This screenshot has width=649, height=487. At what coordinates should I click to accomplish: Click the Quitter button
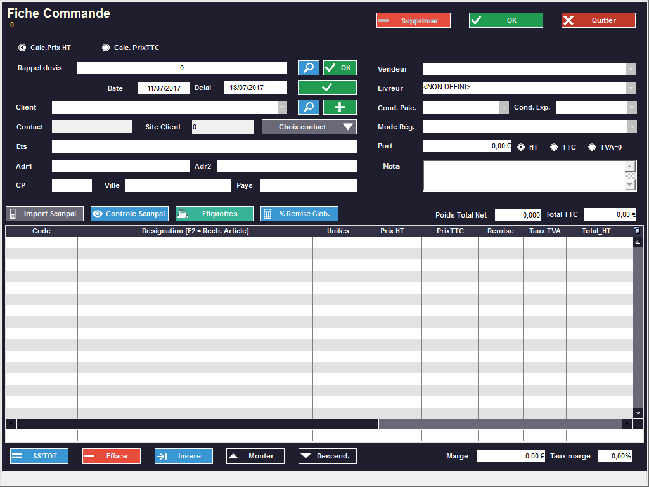tap(598, 20)
